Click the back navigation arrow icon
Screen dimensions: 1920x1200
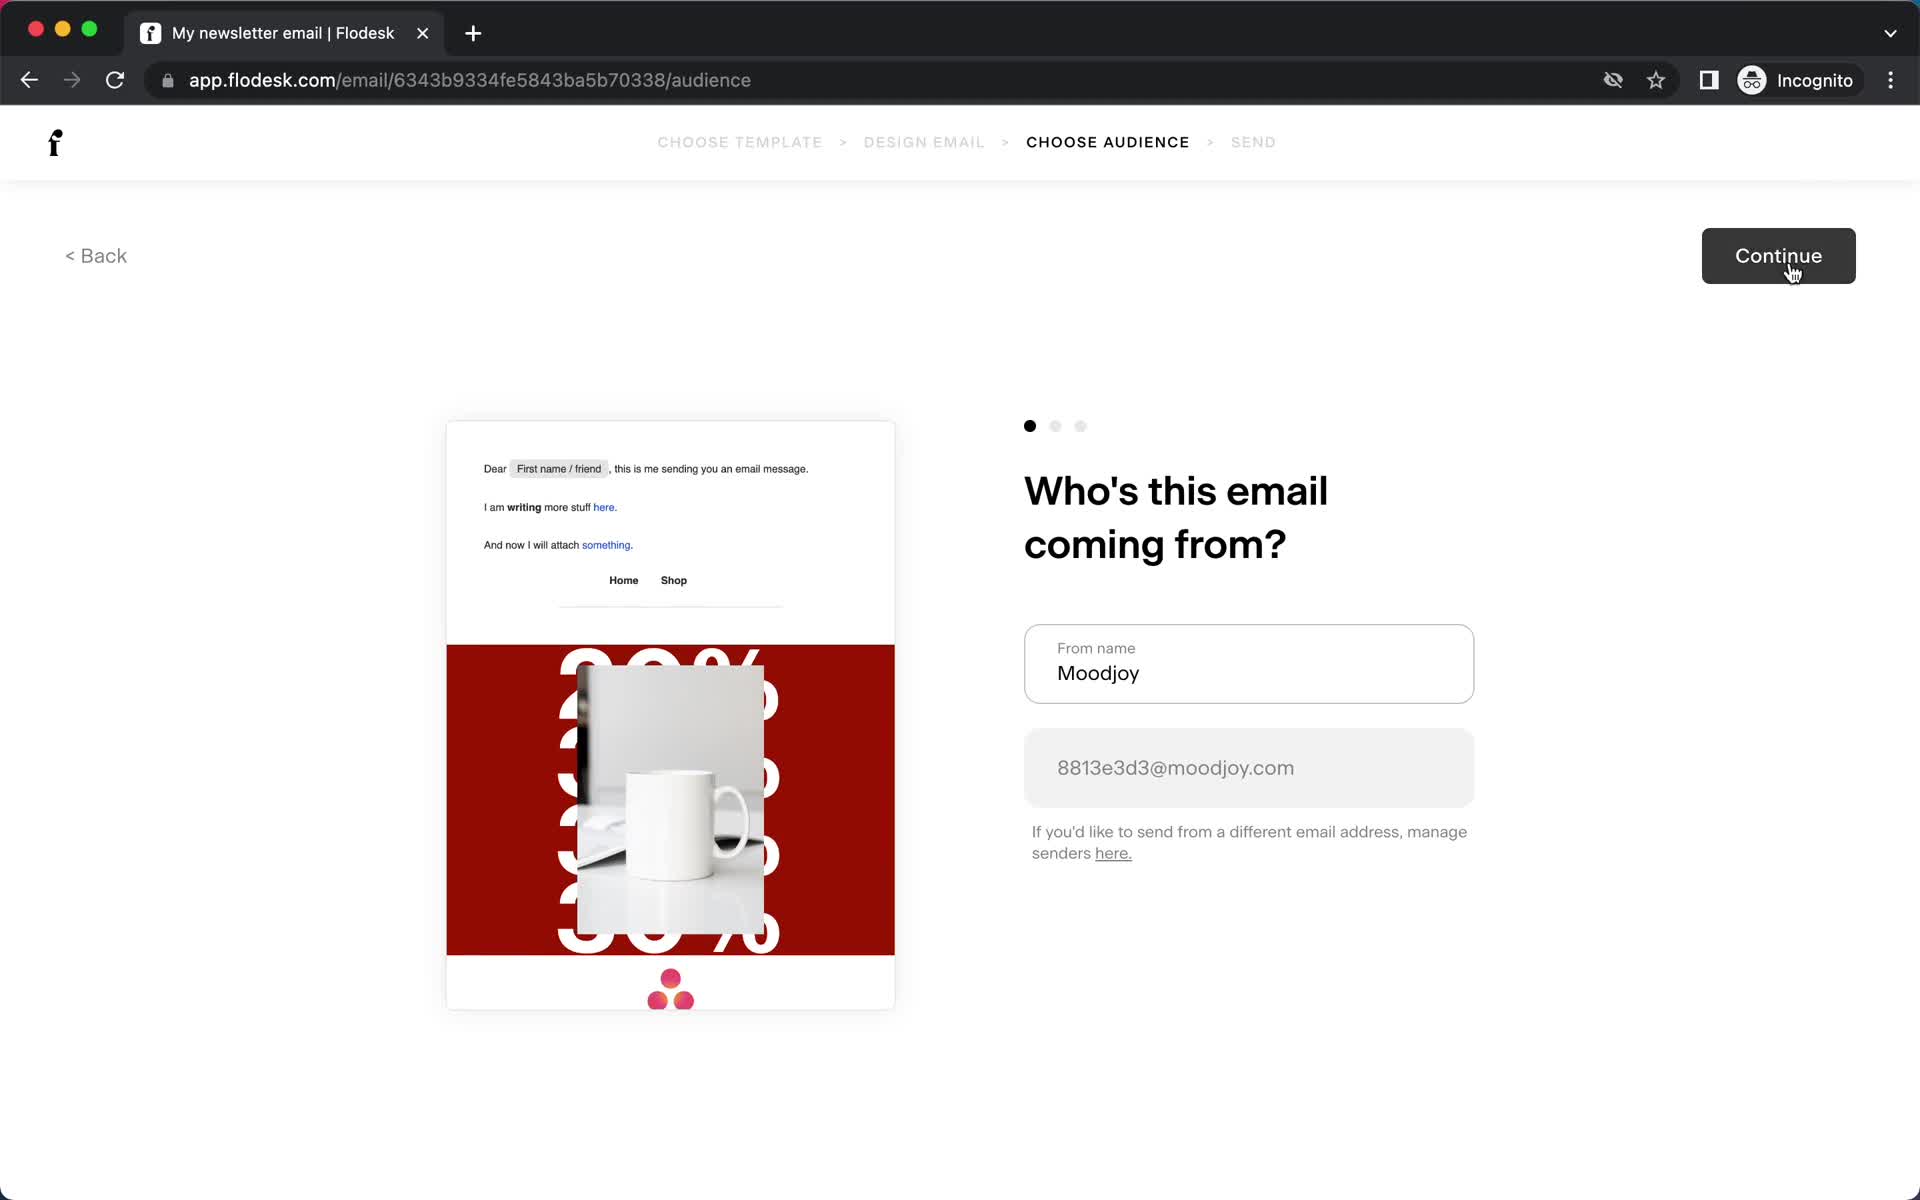(x=28, y=79)
